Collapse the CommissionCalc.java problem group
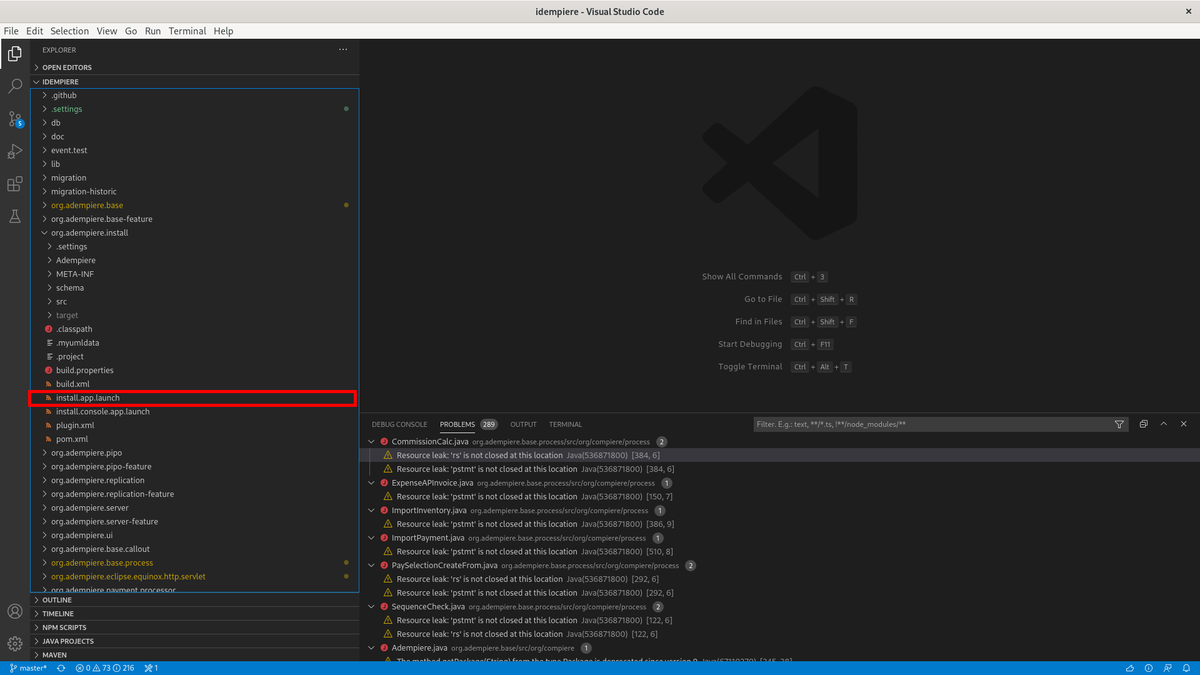The width and height of the screenshot is (1200, 675). click(372, 441)
